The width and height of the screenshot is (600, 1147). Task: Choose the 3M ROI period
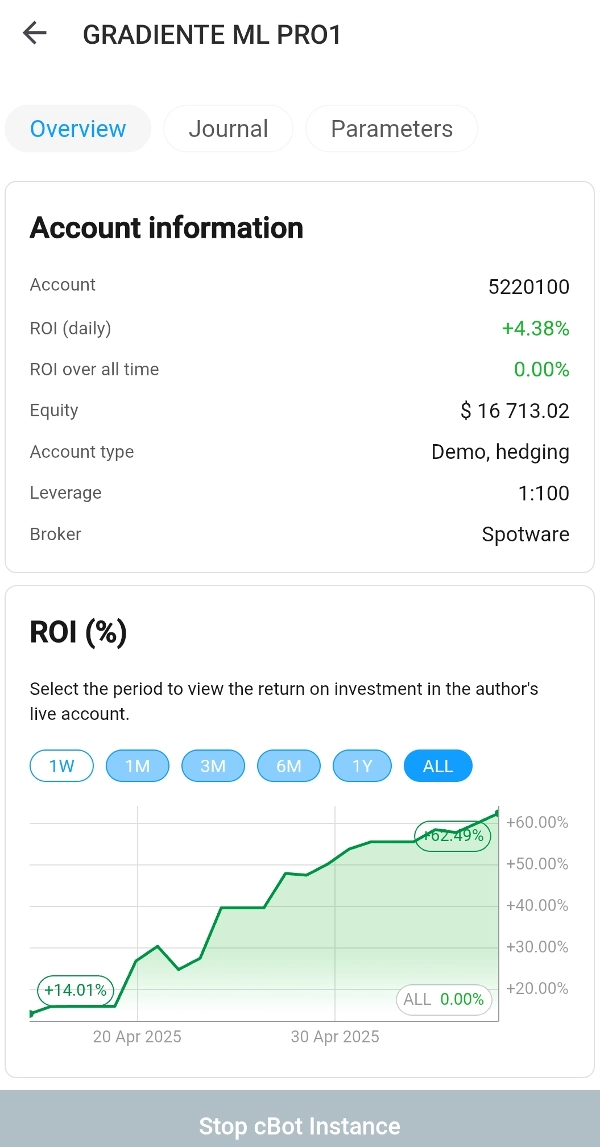[x=213, y=766]
